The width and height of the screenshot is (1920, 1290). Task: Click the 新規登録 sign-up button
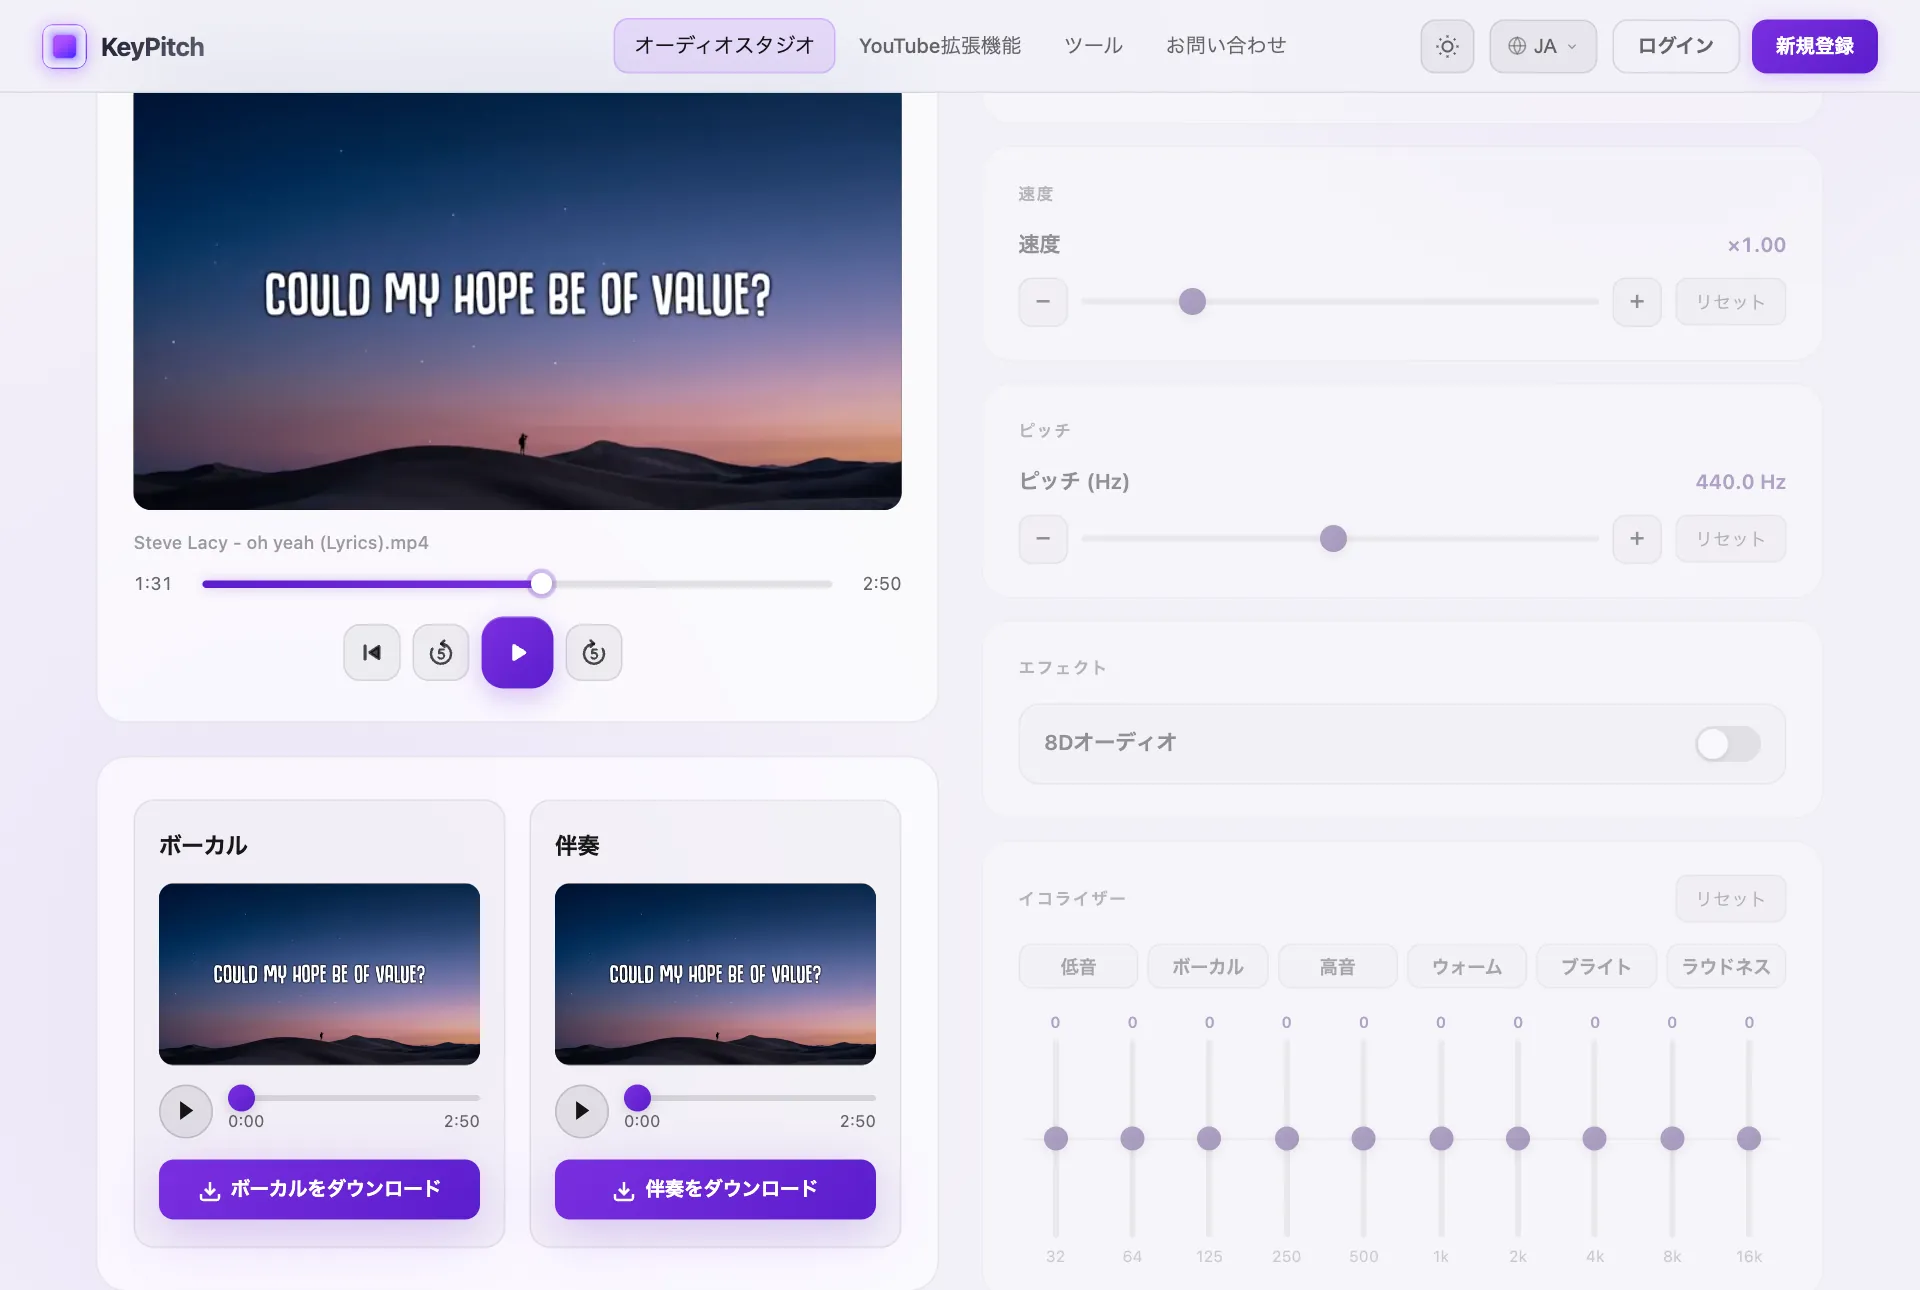pos(1814,46)
